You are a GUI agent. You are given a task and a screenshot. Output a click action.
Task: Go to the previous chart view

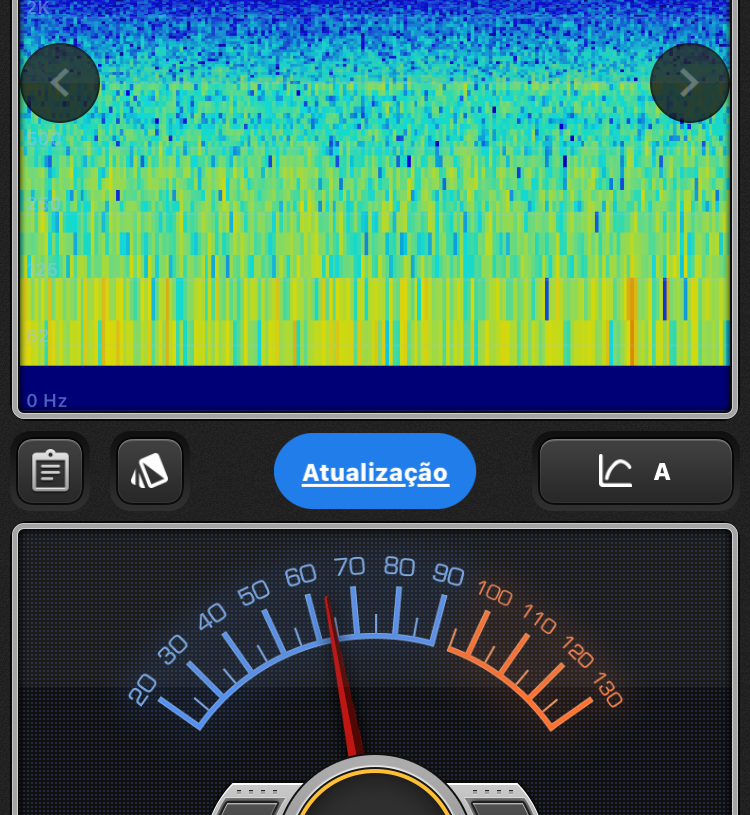point(60,83)
